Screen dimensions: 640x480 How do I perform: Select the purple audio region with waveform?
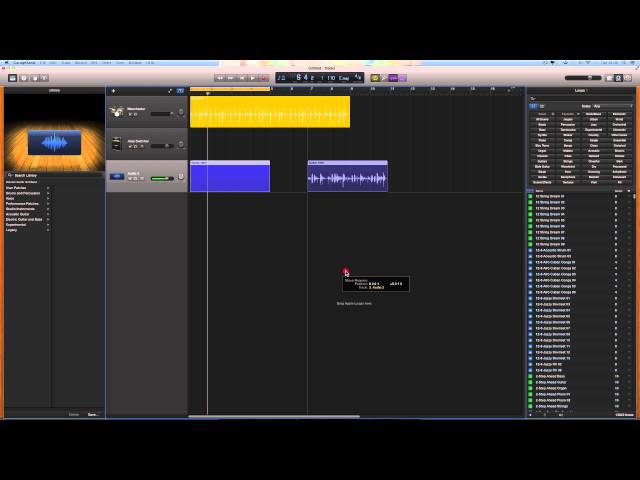point(347,176)
